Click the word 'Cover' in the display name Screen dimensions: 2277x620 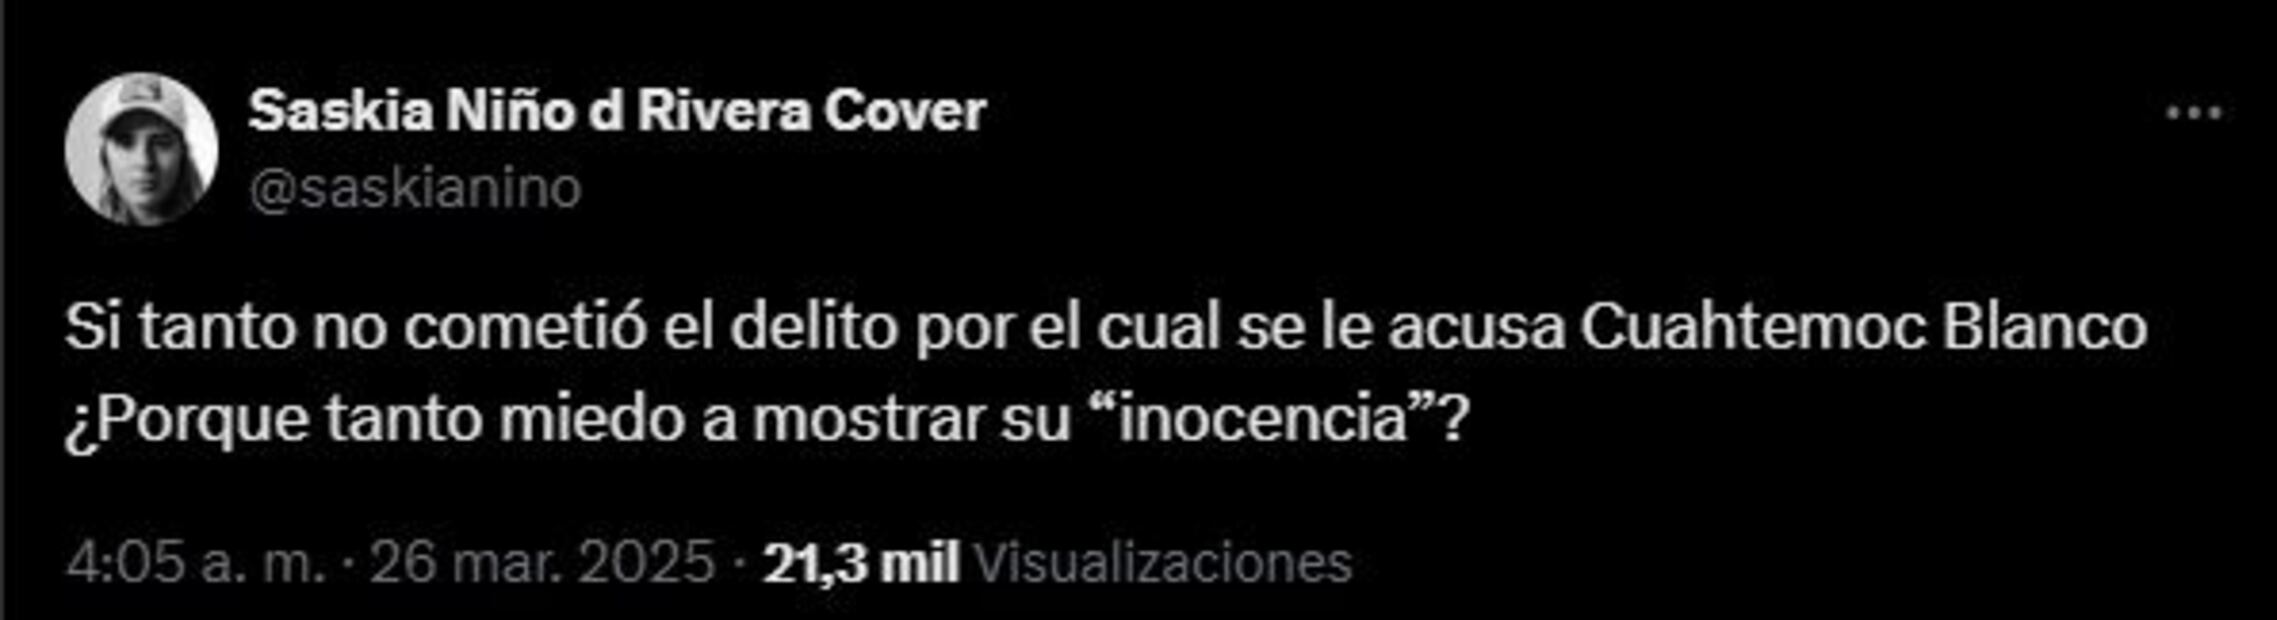coord(906,111)
